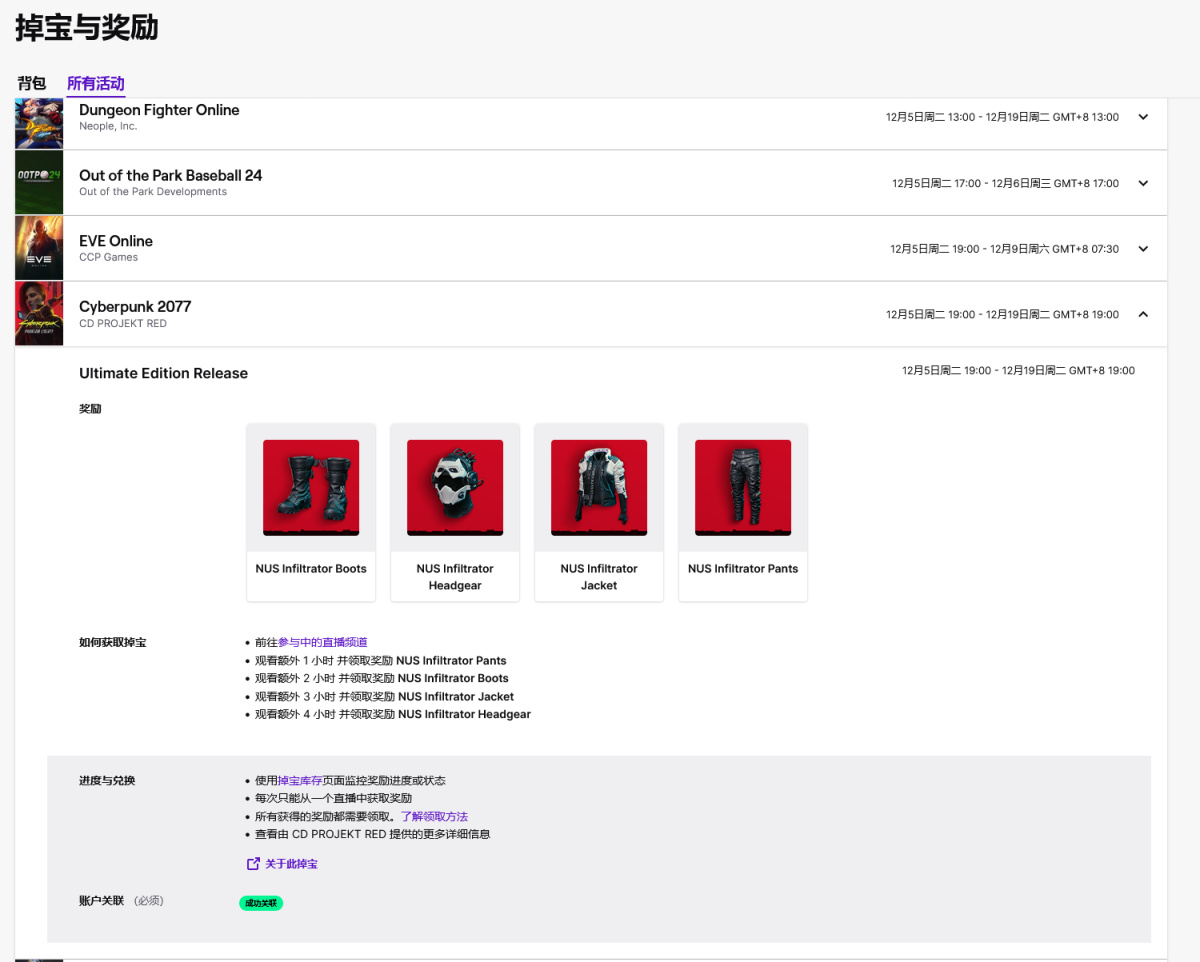Expand the Out of the Park Baseball 24 chevron
This screenshot has height=962, width=1200.
(1143, 183)
